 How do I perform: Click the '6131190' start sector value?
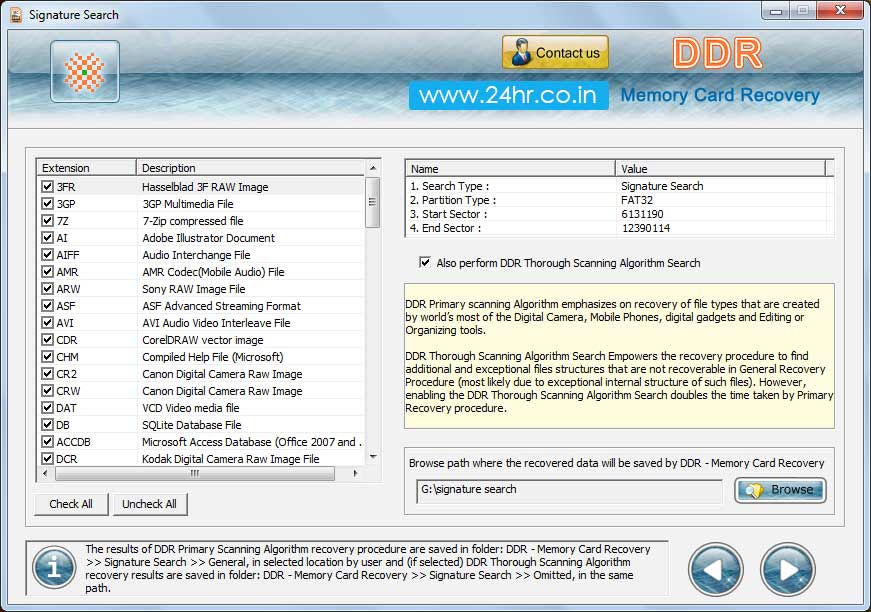pos(642,214)
